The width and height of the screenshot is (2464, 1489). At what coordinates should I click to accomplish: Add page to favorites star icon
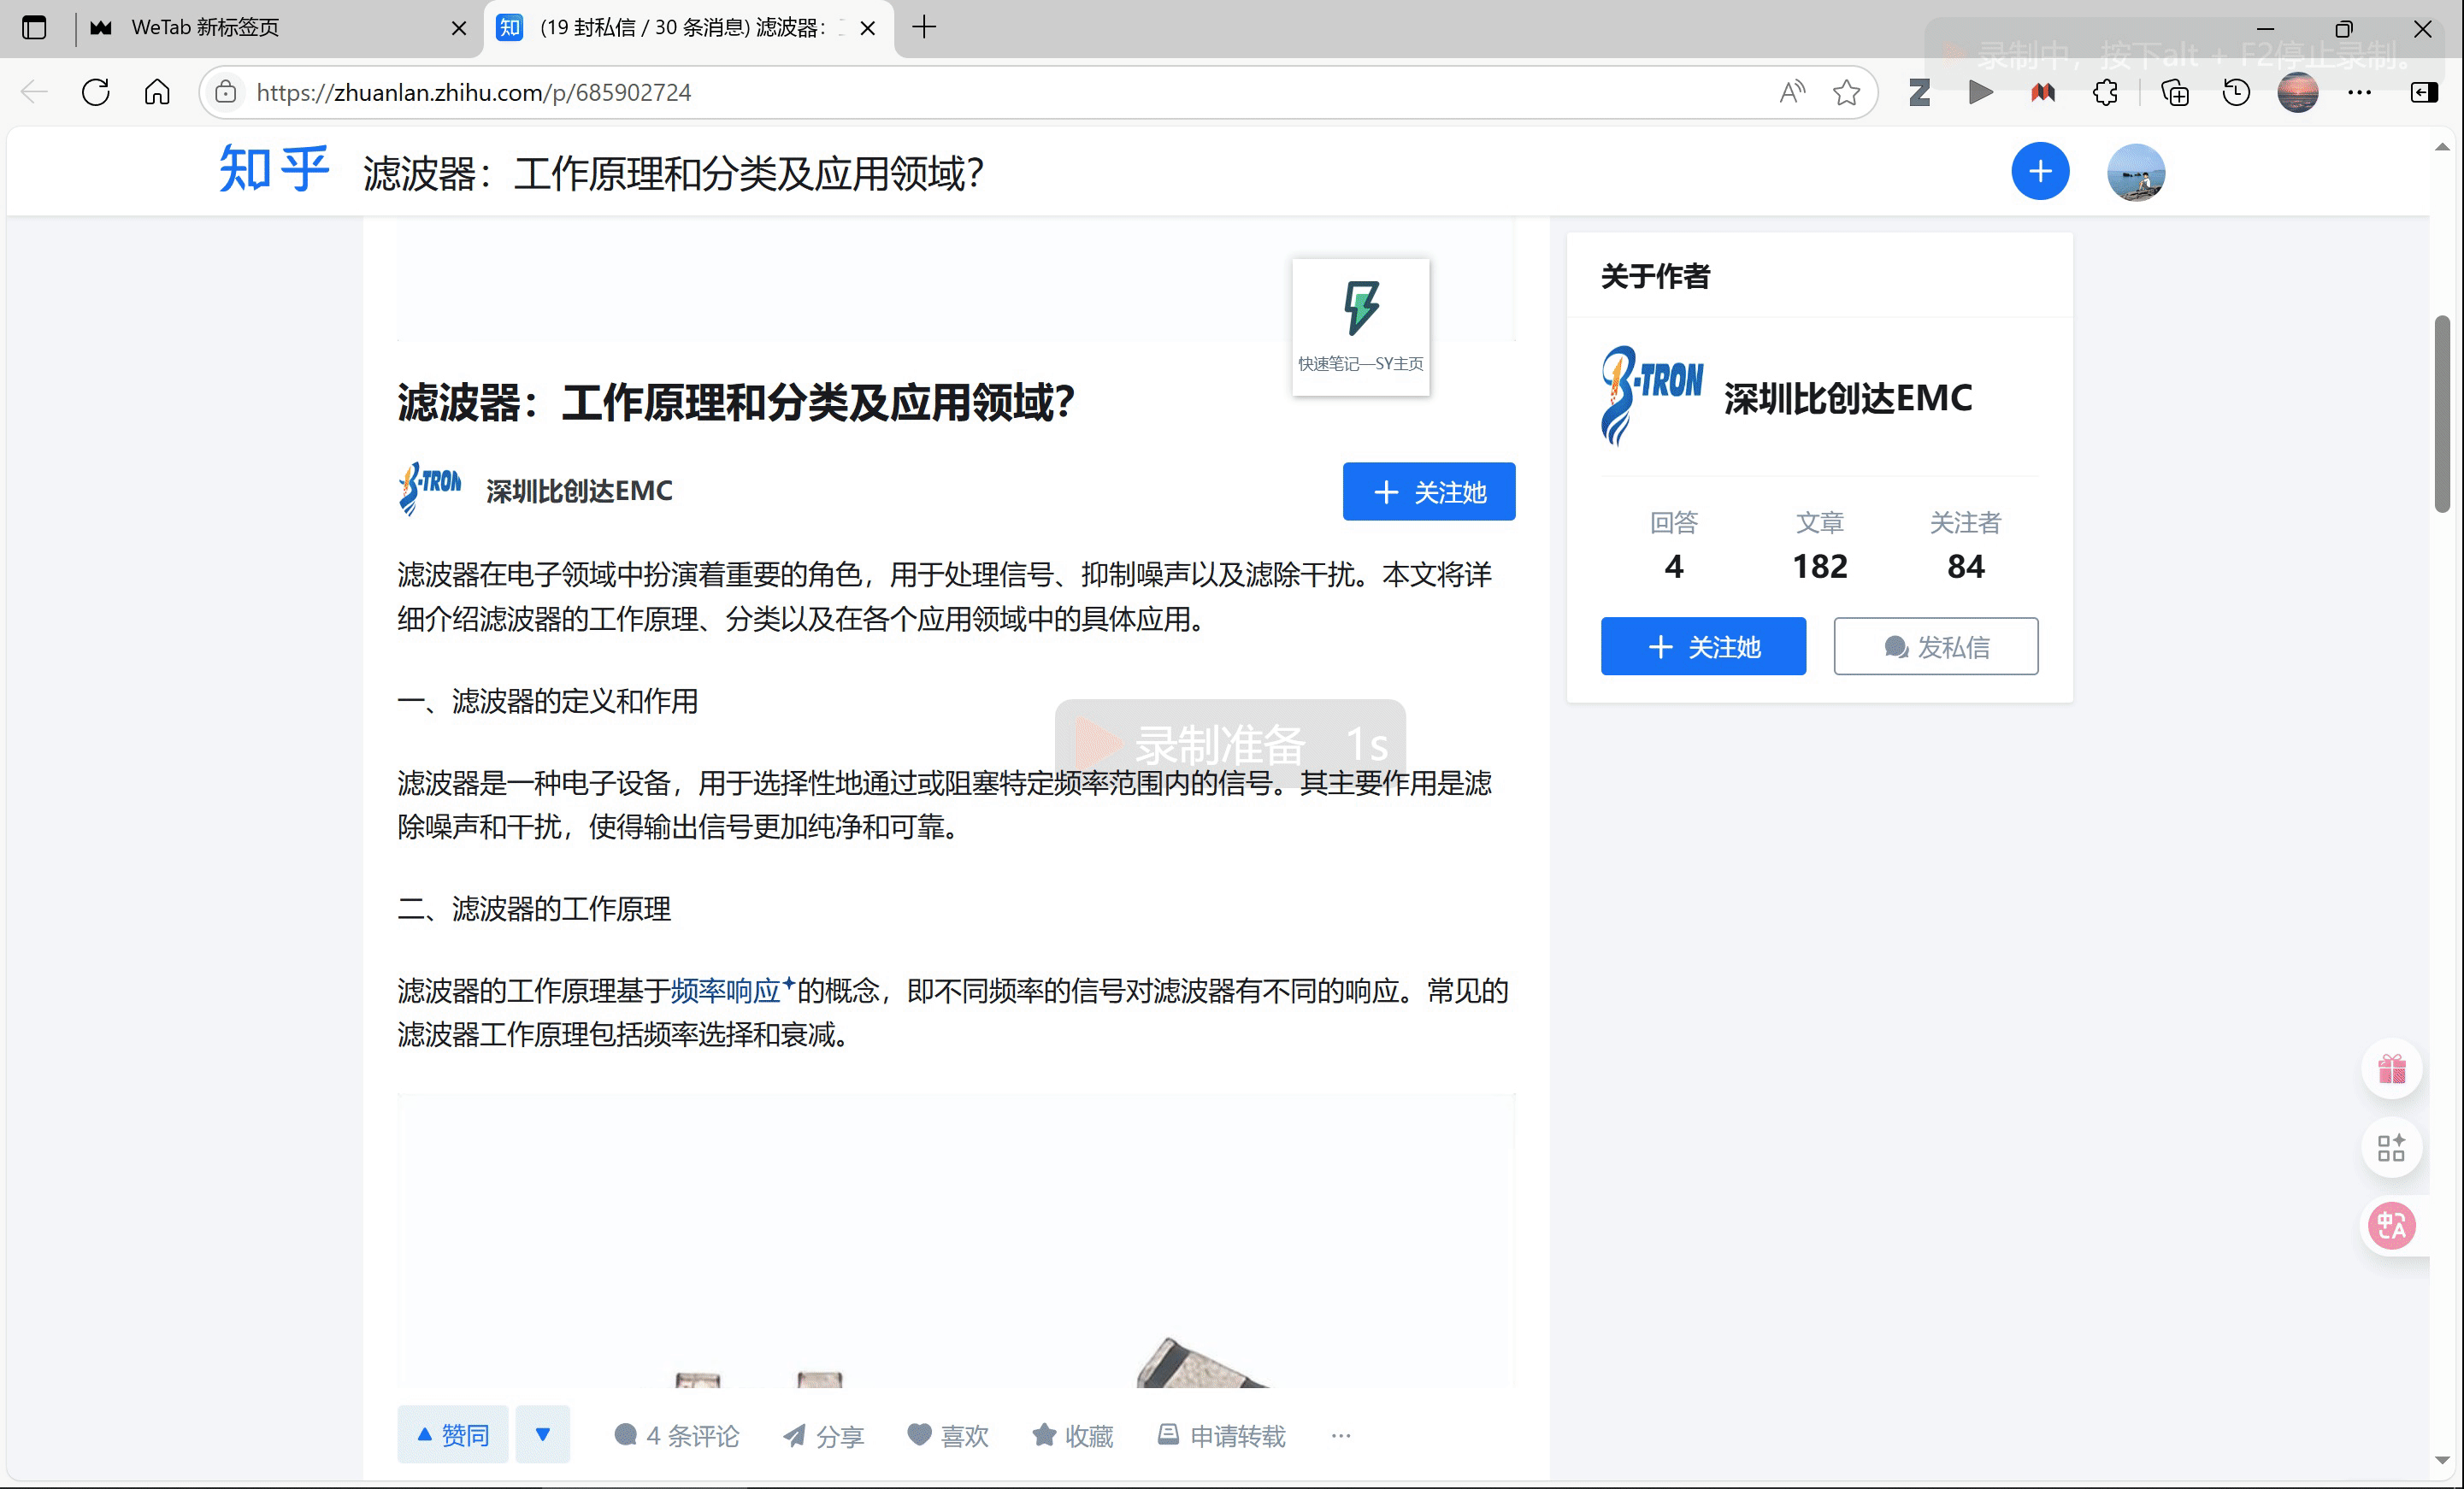click(x=1846, y=92)
